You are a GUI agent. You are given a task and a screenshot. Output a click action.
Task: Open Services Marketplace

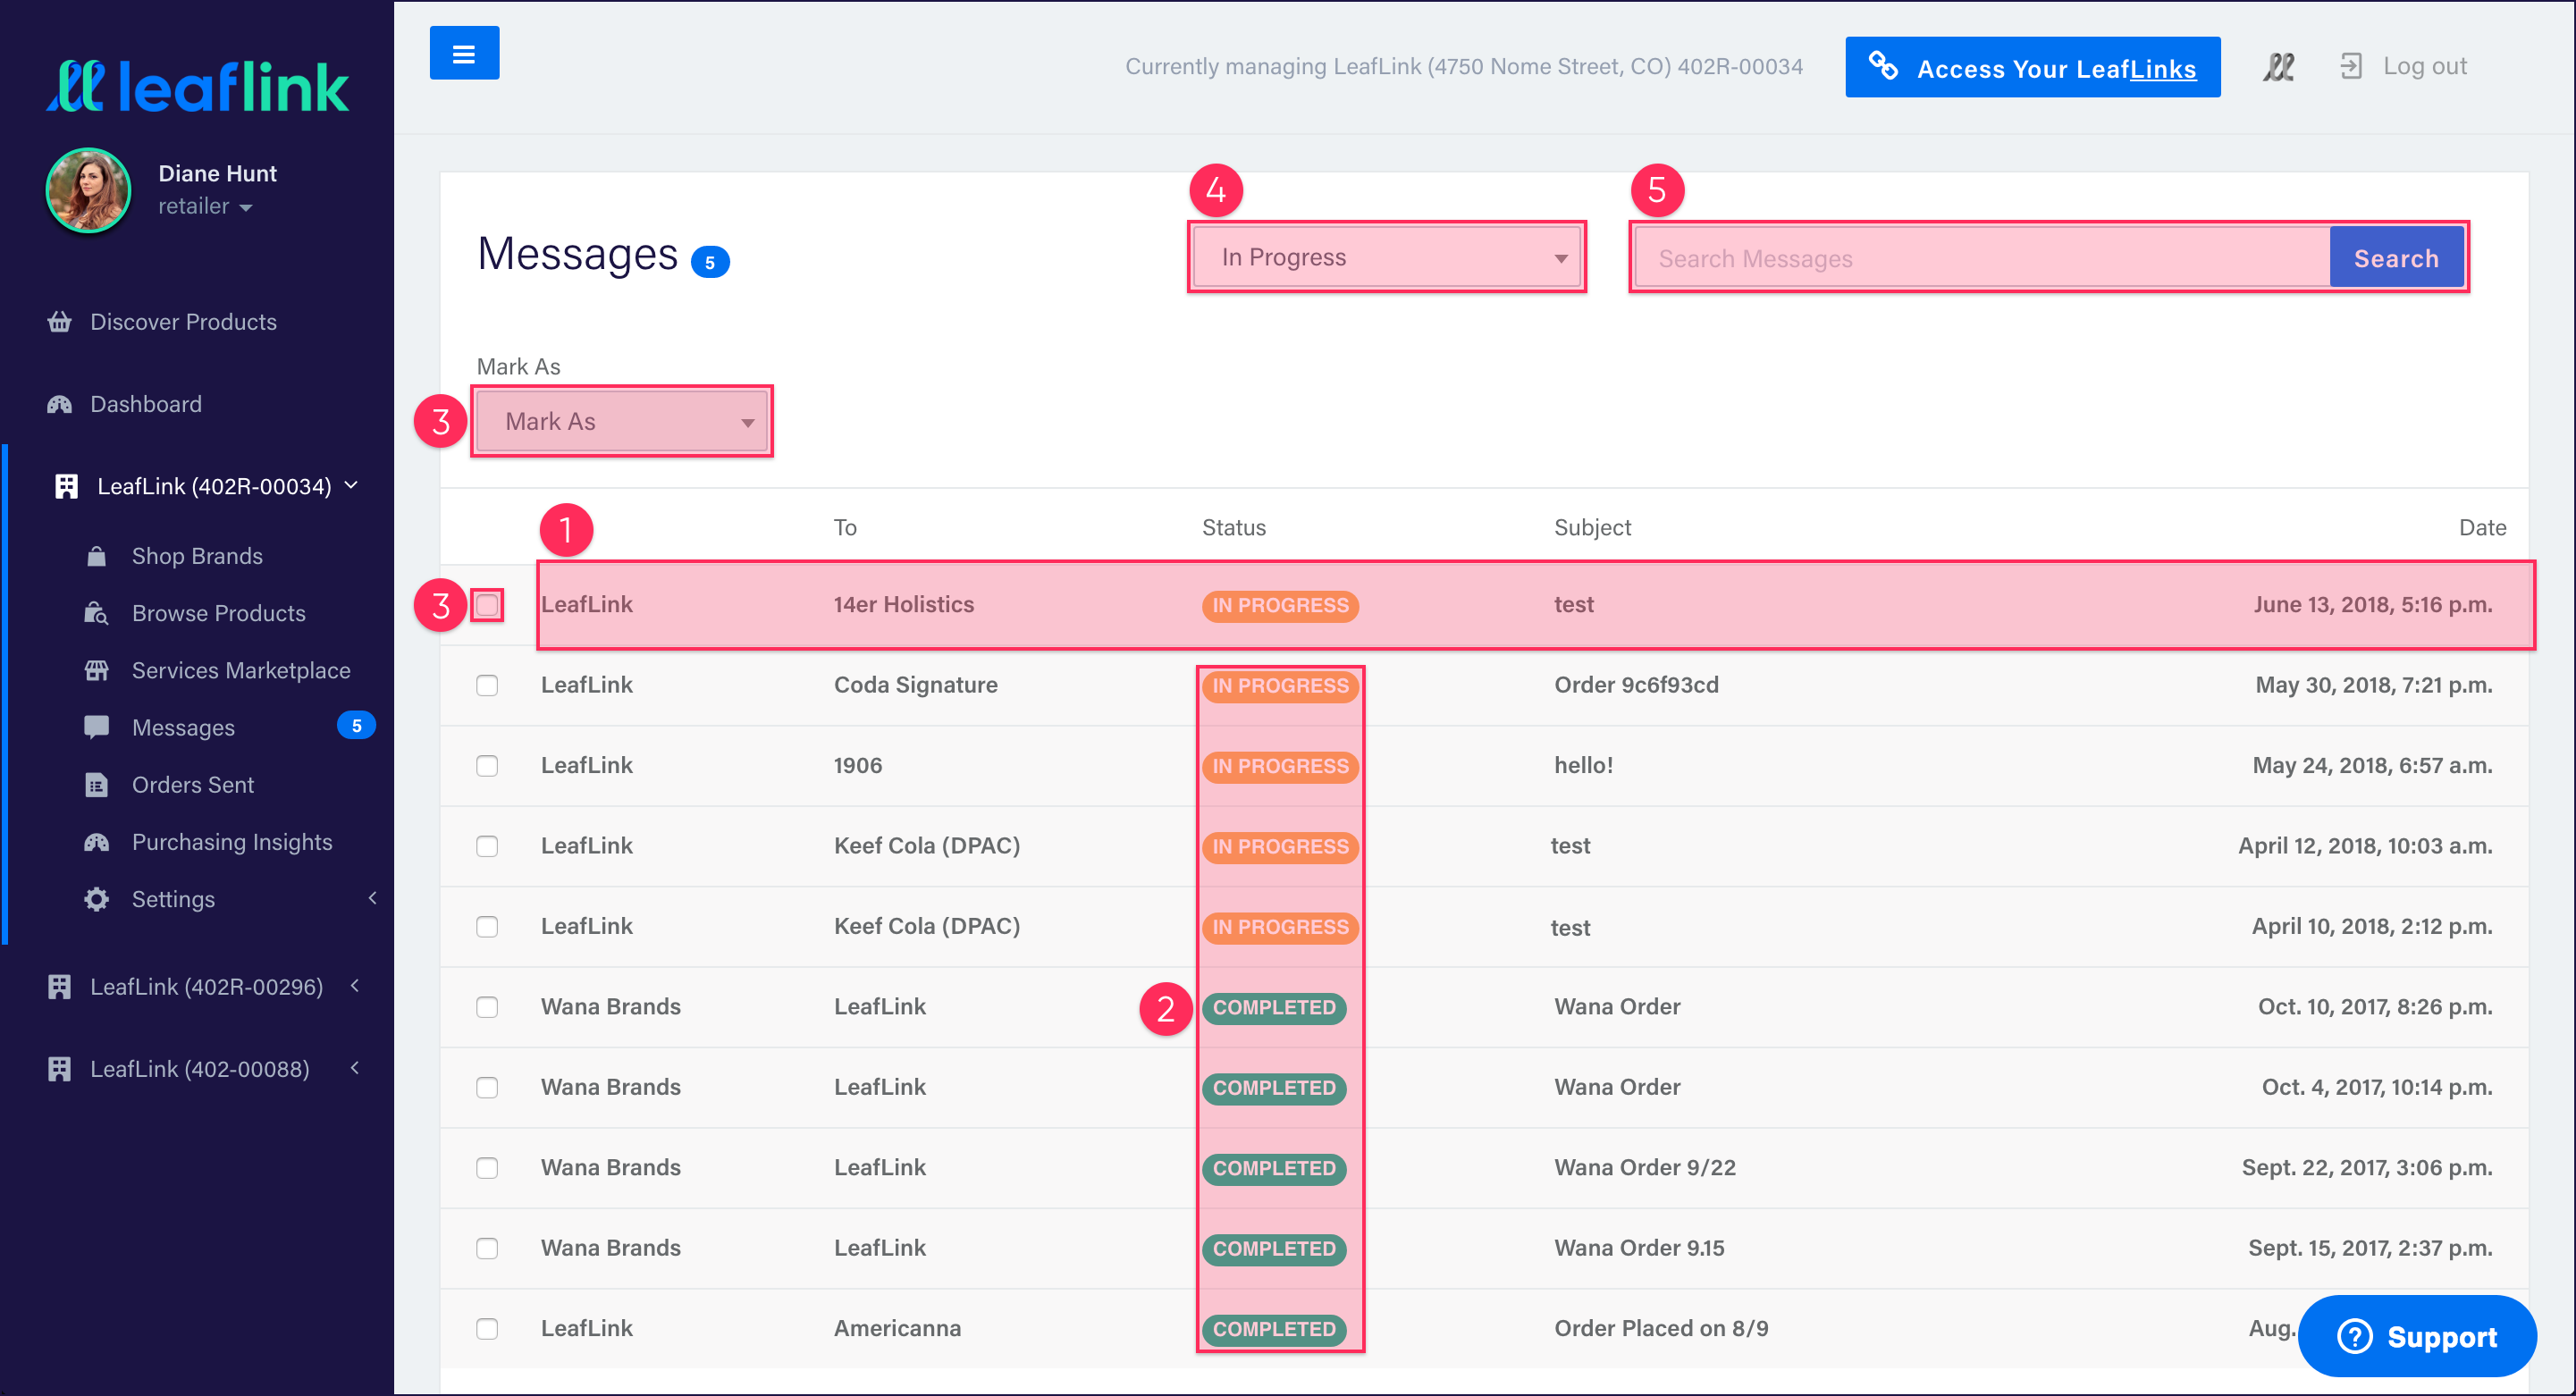tap(241, 670)
